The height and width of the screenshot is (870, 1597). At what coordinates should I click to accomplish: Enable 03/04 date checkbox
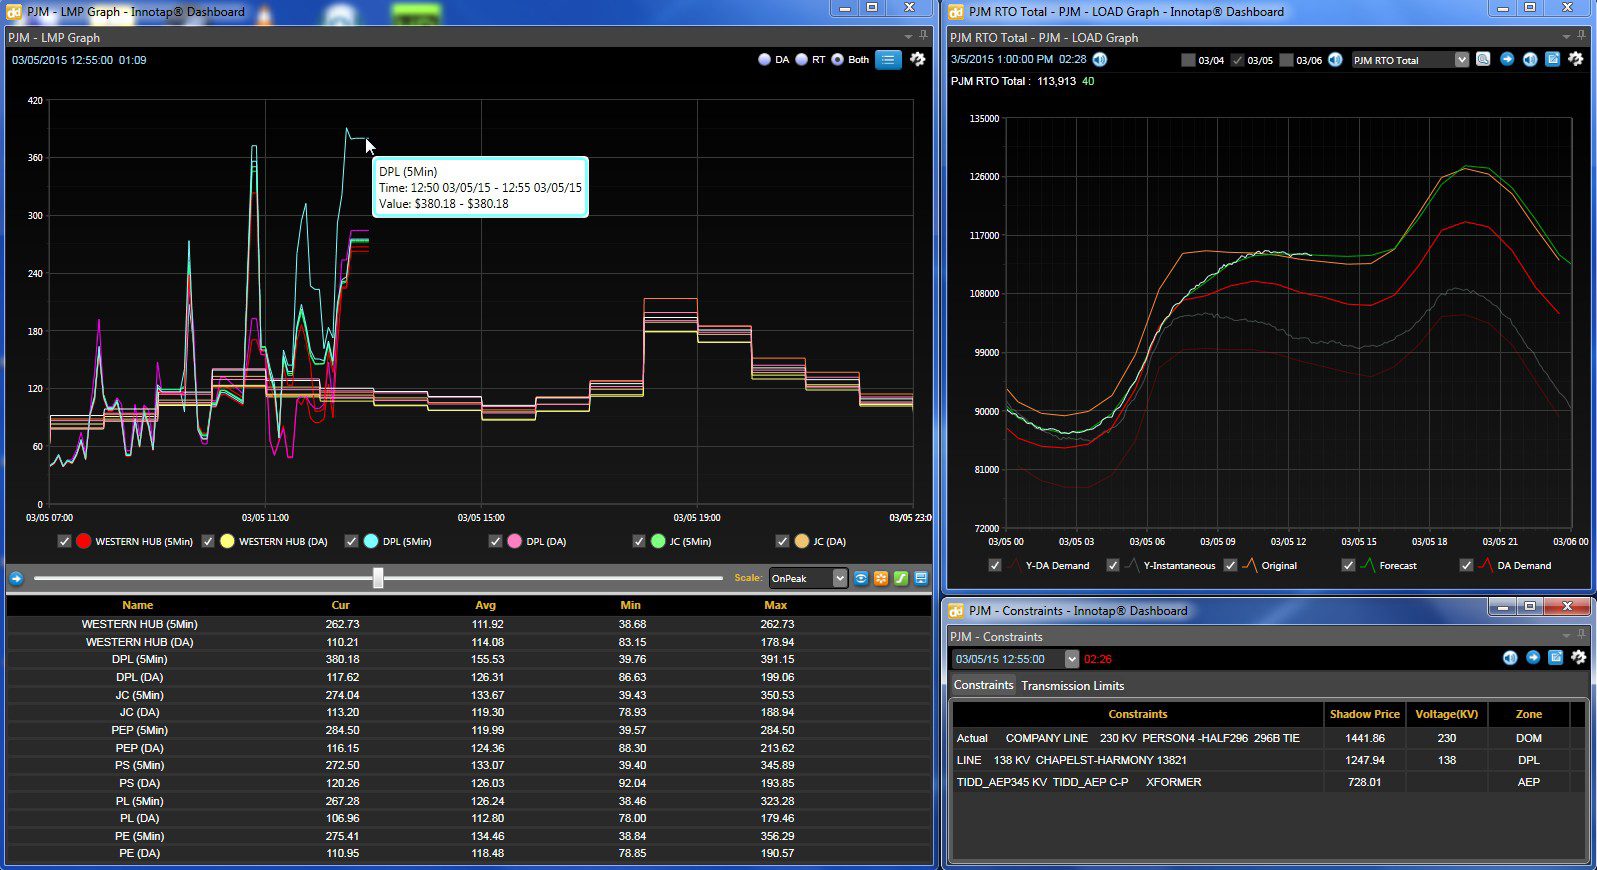tap(1188, 60)
